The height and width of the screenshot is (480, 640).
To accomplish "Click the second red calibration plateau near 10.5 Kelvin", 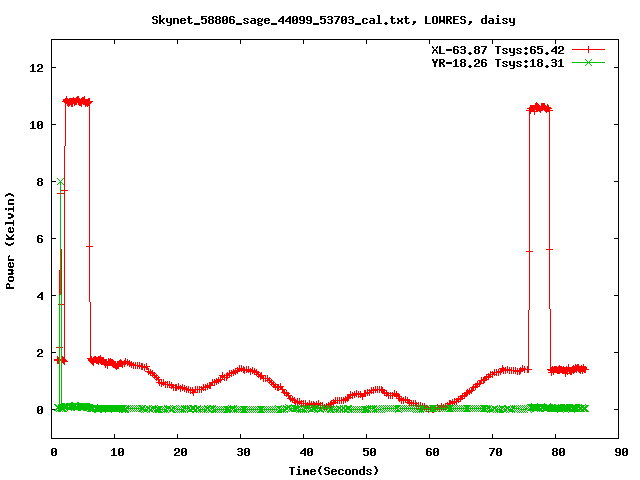I will click(x=540, y=108).
